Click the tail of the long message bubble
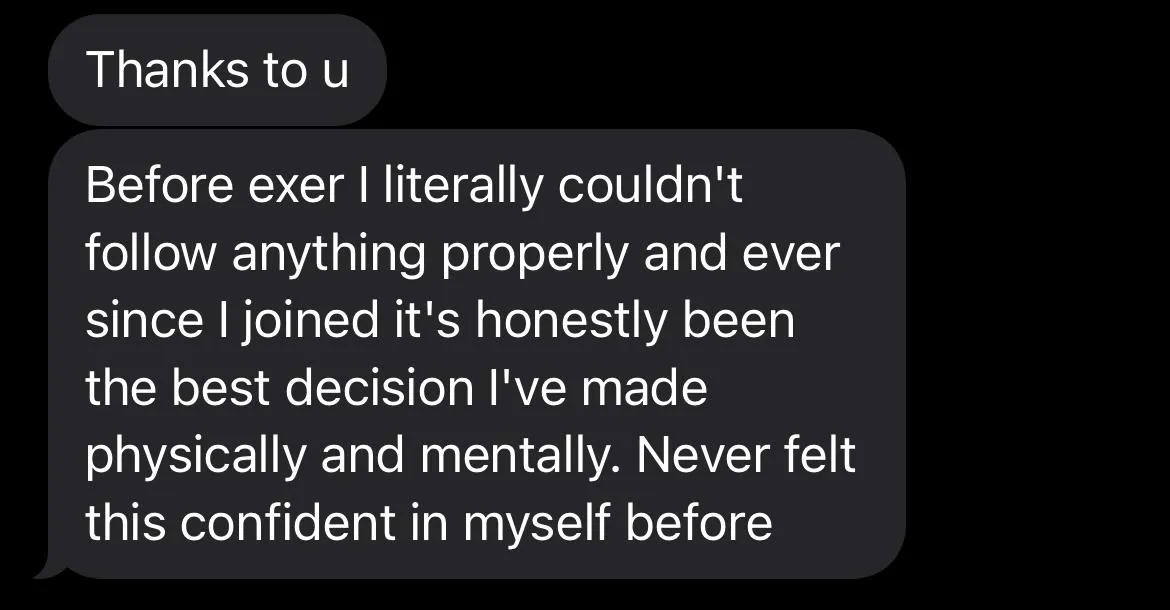 pos(50,570)
